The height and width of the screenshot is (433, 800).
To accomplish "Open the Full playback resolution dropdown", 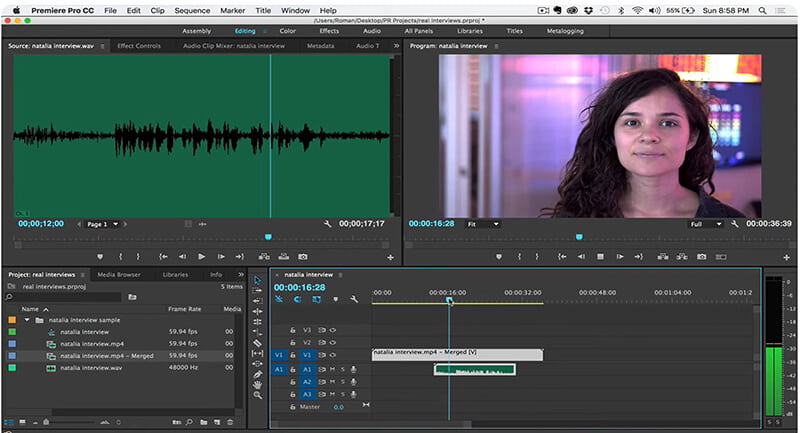I will pos(706,224).
